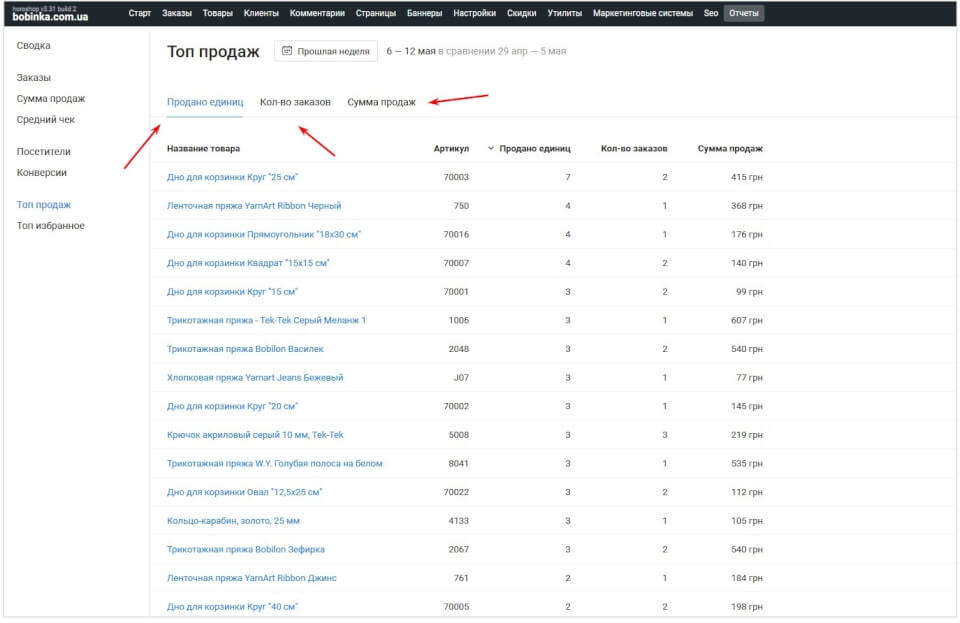This screenshot has height=623, width=960.
Task: Go to Посетители in sidebar
Action: [43, 152]
